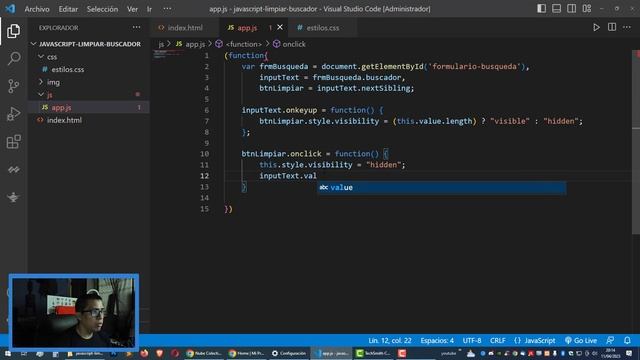Change indentation via Espacios: 4
The height and width of the screenshot is (360, 640).
(437, 340)
